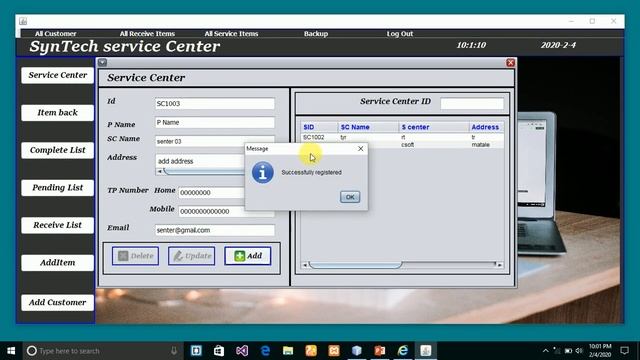Click the Delete button
Screen dimensions: 640x360
[136, 256]
